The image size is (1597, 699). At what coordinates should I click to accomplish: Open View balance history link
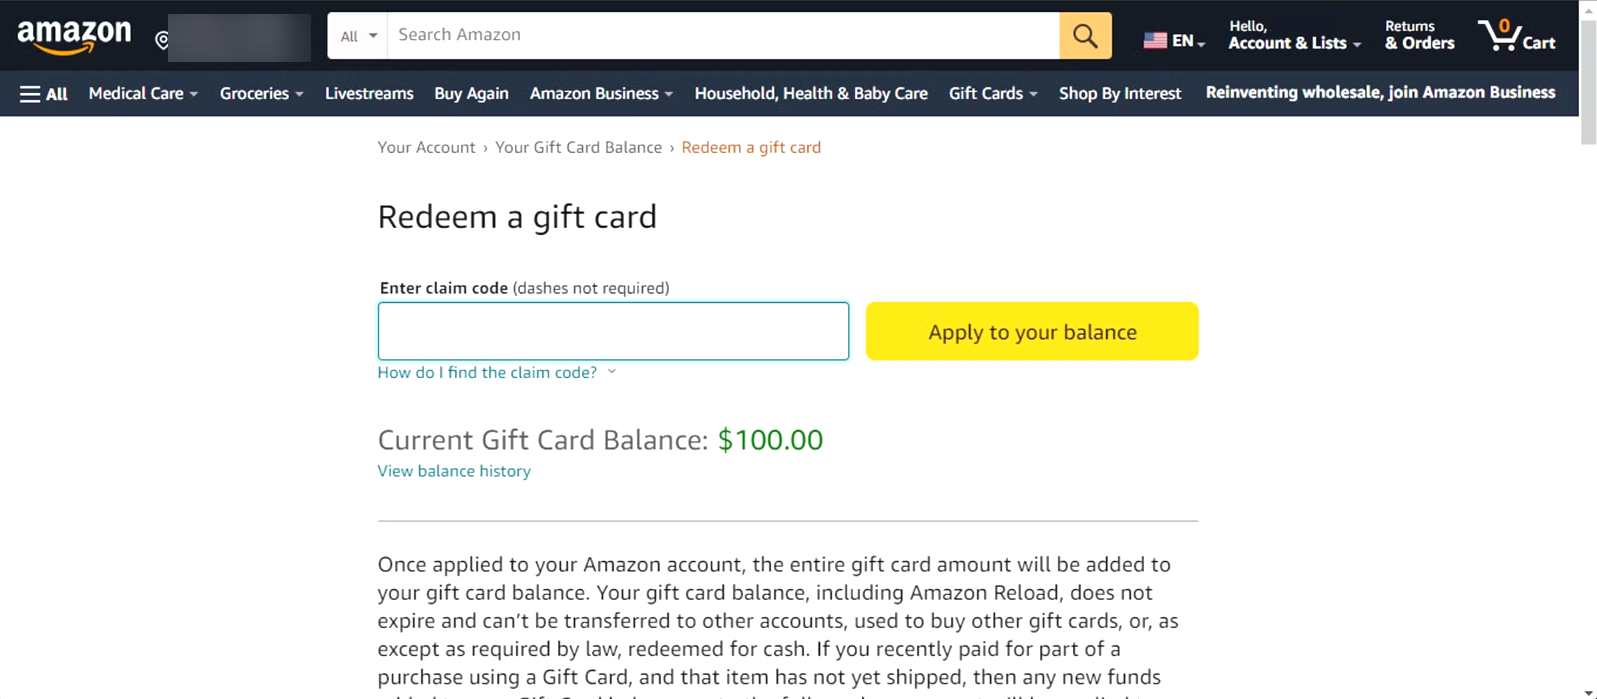[x=454, y=471]
